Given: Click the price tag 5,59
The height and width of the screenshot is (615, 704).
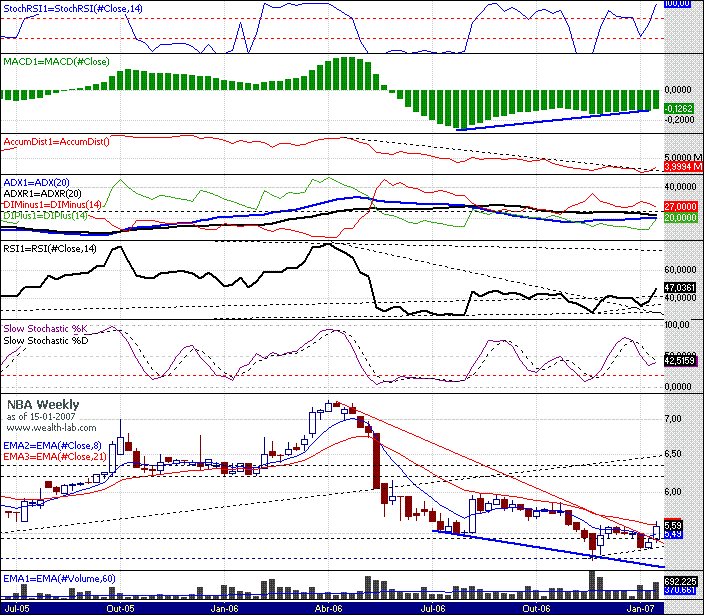Looking at the screenshot, I should tap(673, 525).
